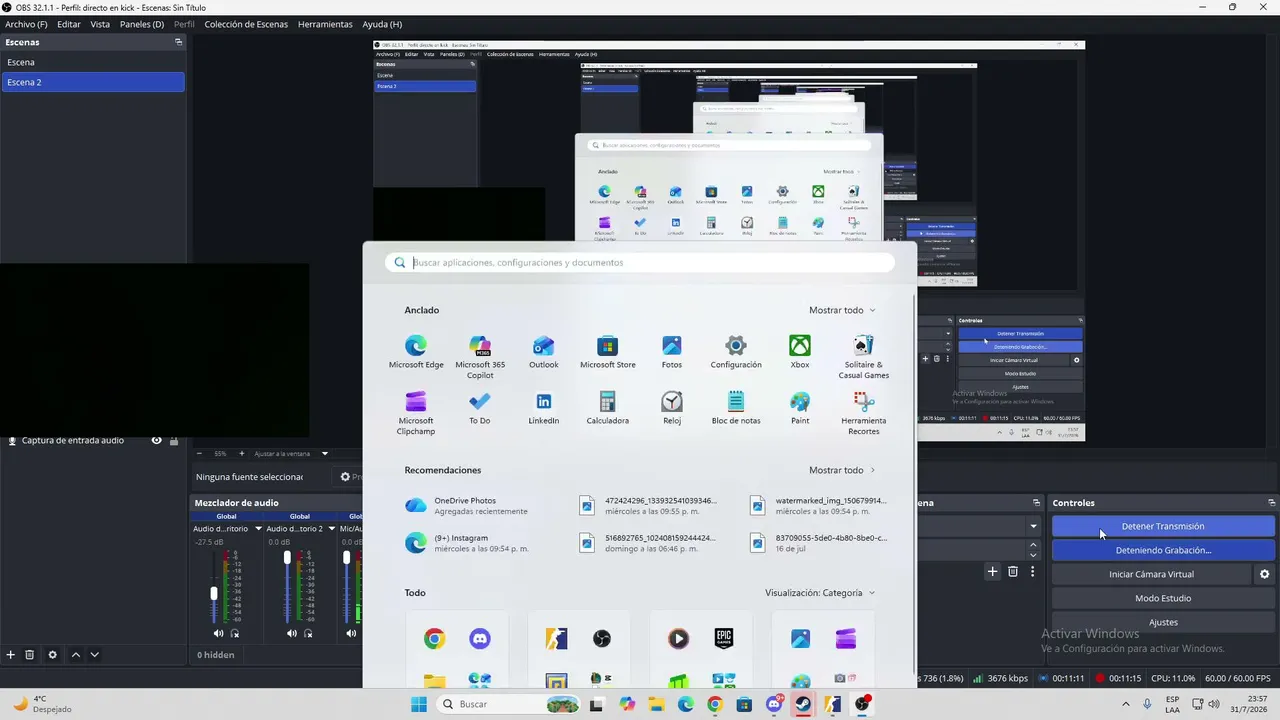Screen dimensions: 1280x720
Task: Select Escena in the scenes list
Action: pos(93,62)
